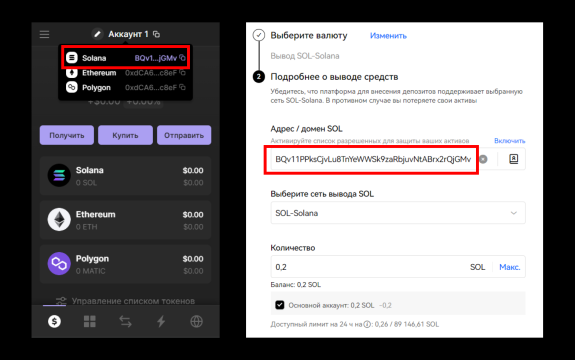Click the Макс. link
575x360 pixels.
pos(510,267)
